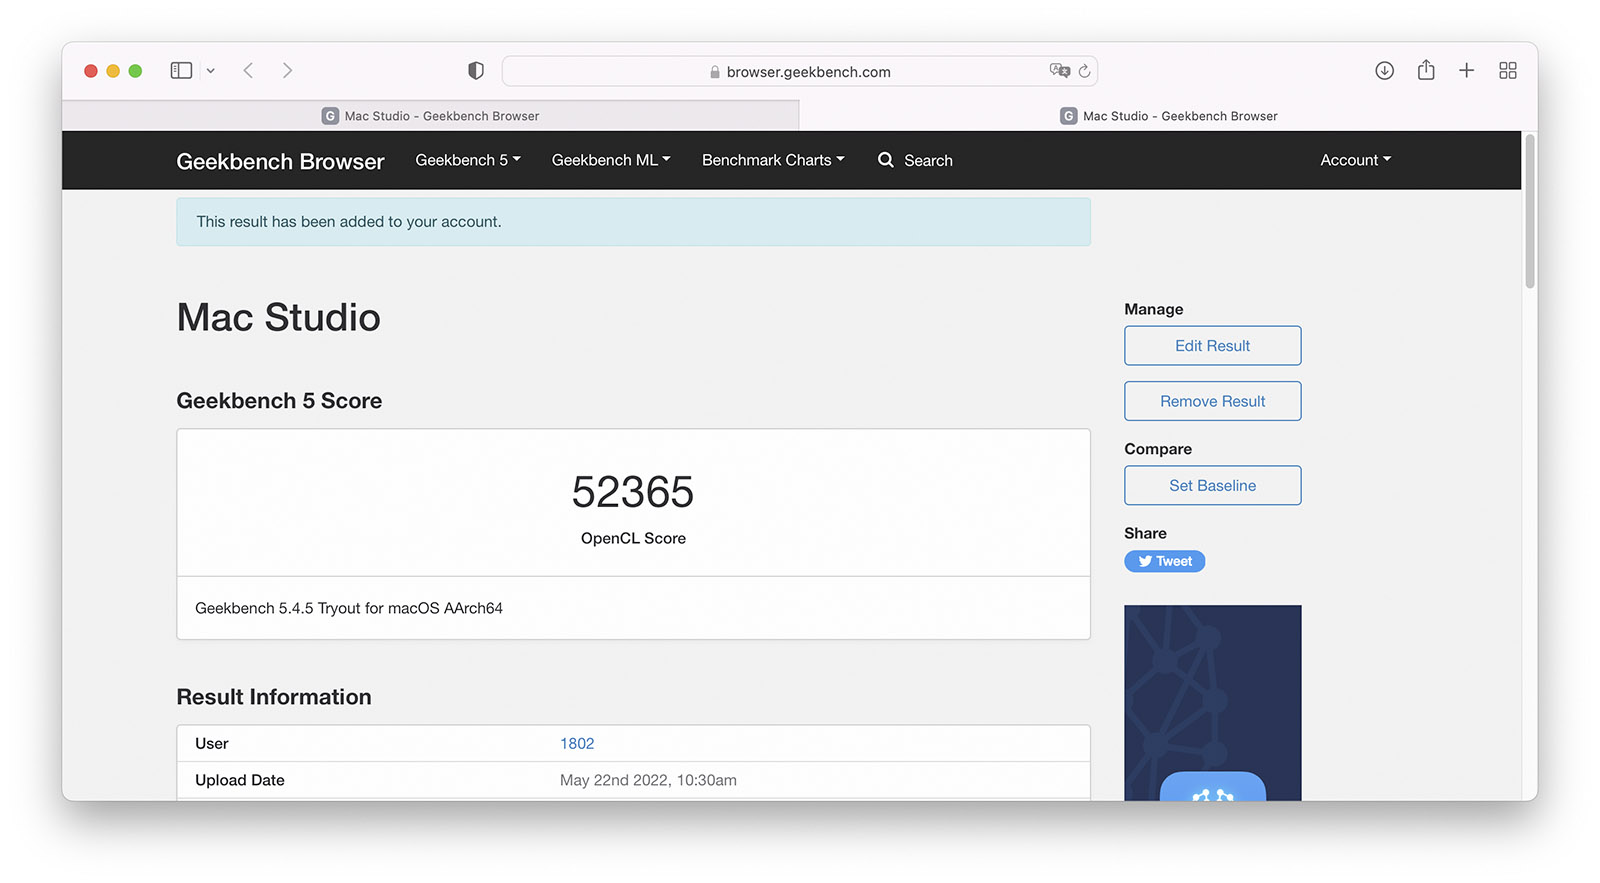Open user profile link 1802
This screenshot has height=883, width=1600.
[x=577, y=743]
